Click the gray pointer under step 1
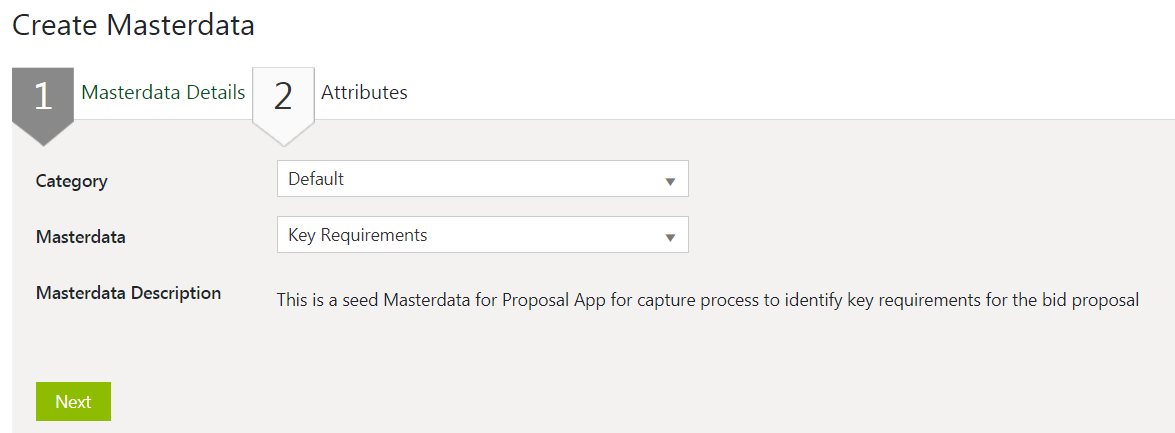Image resolution: width=1175 pixels, height=433 pixels. click(x=43, y=133)
